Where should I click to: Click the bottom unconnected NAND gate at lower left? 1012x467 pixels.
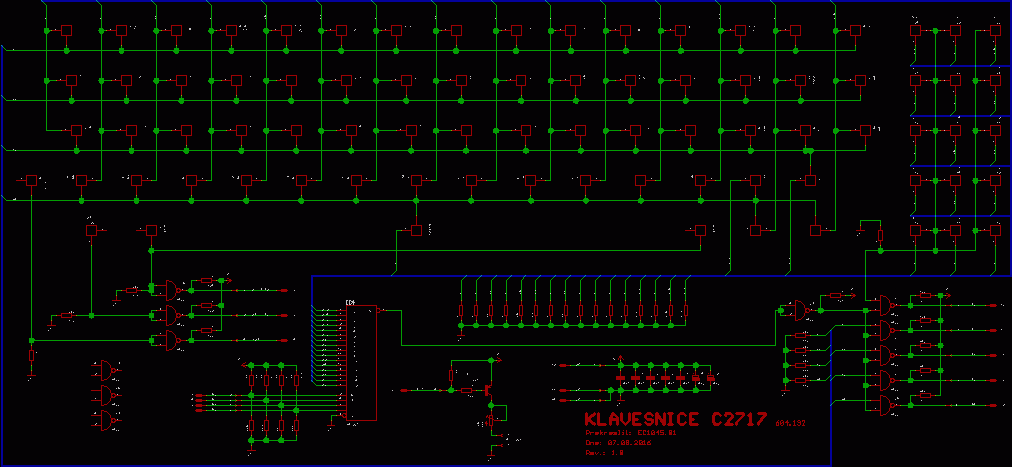click(106, 420)
